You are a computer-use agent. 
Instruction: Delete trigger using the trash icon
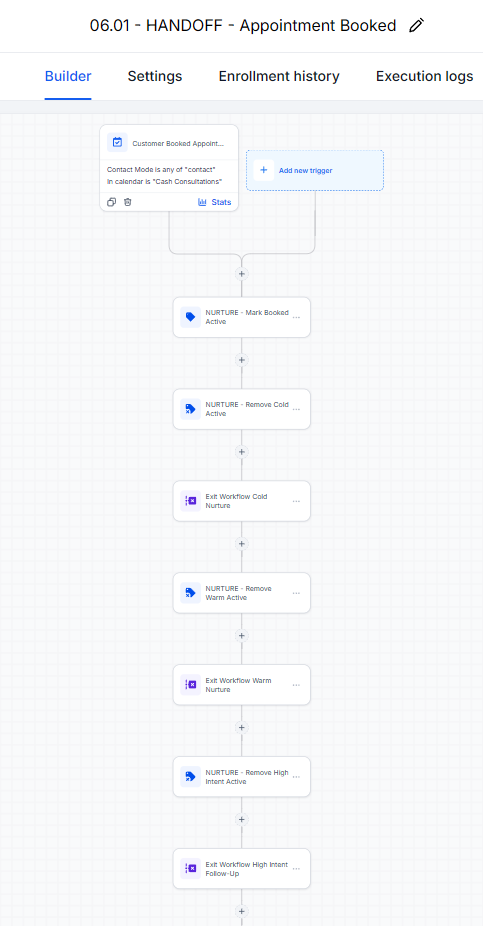(128, 202)
